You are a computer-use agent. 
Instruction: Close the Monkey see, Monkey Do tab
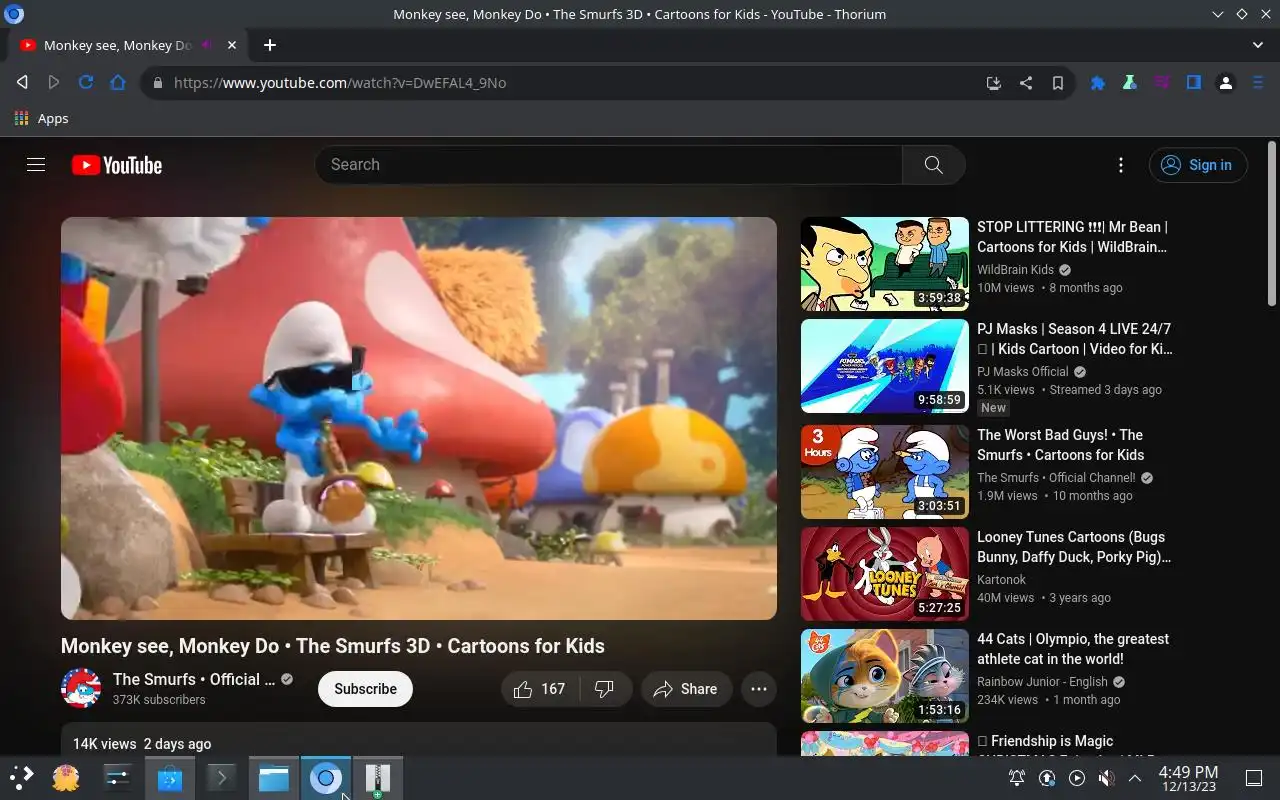pos(232,45)
